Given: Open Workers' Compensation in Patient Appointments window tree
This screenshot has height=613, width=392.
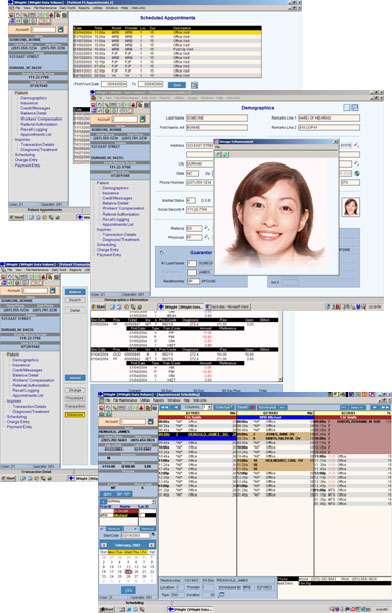Looking at the screenshot, I should [41, 119].
